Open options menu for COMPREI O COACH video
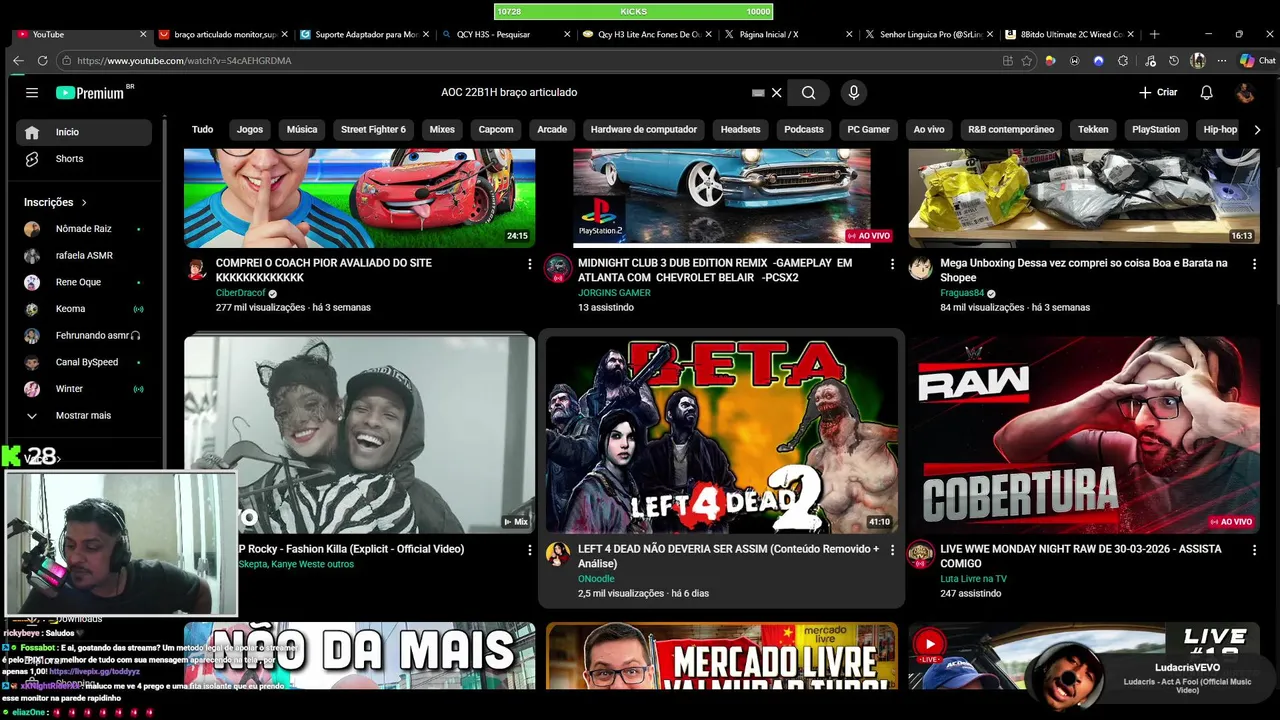This screenshot has width=1280, height=720. (530, 264)
